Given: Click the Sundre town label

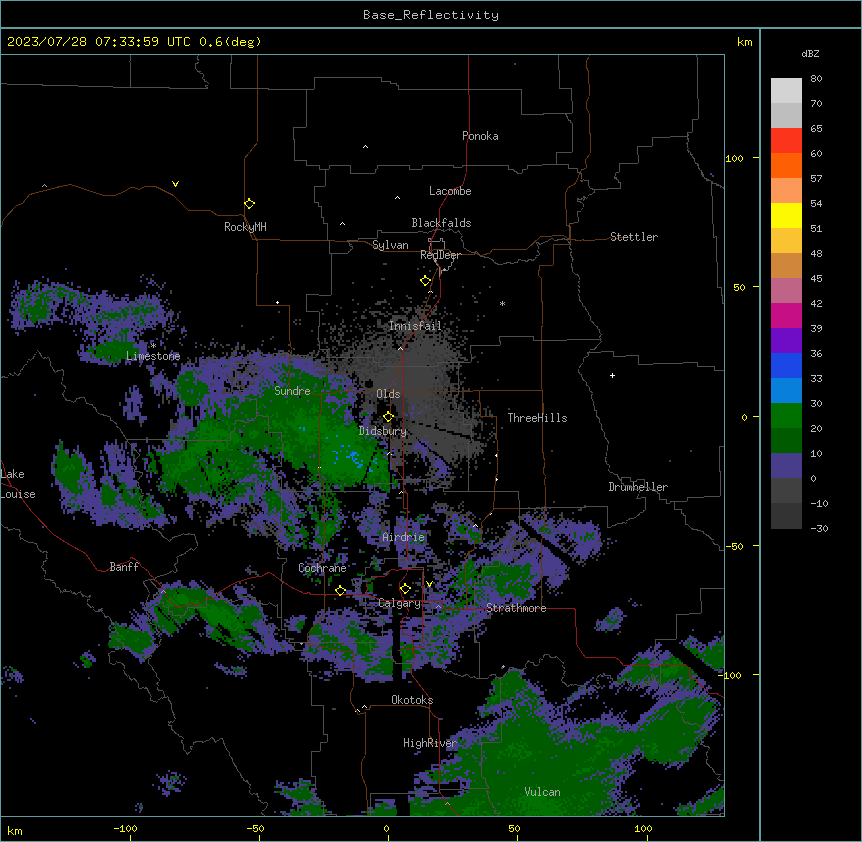Looking at the screenshot, I should pos(292,391).
